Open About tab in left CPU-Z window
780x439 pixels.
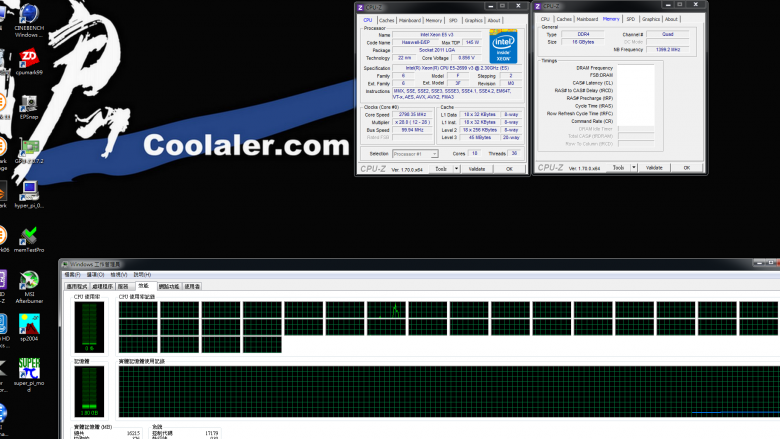493,20
